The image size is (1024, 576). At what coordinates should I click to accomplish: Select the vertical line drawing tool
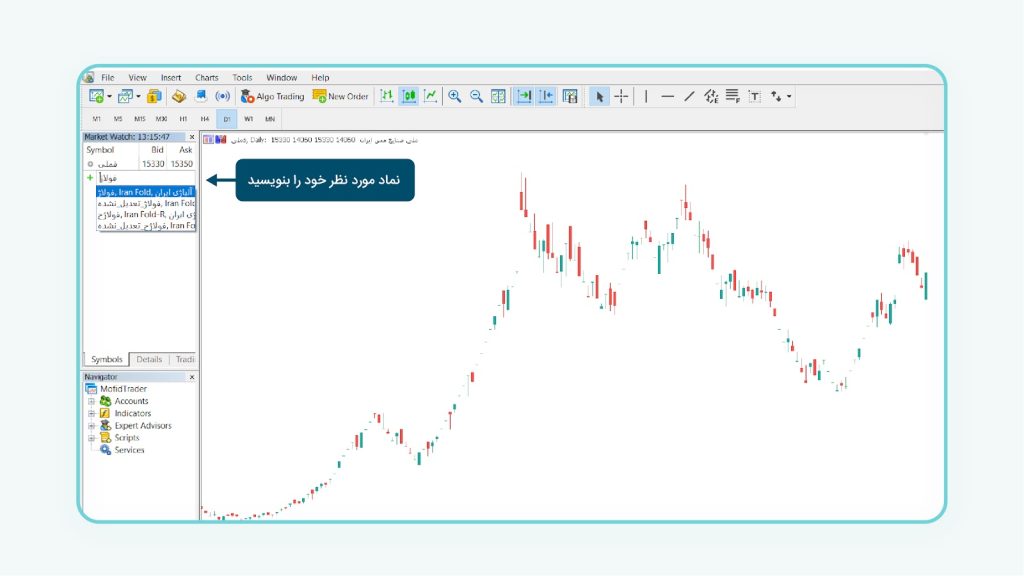(x=646, y=96)
